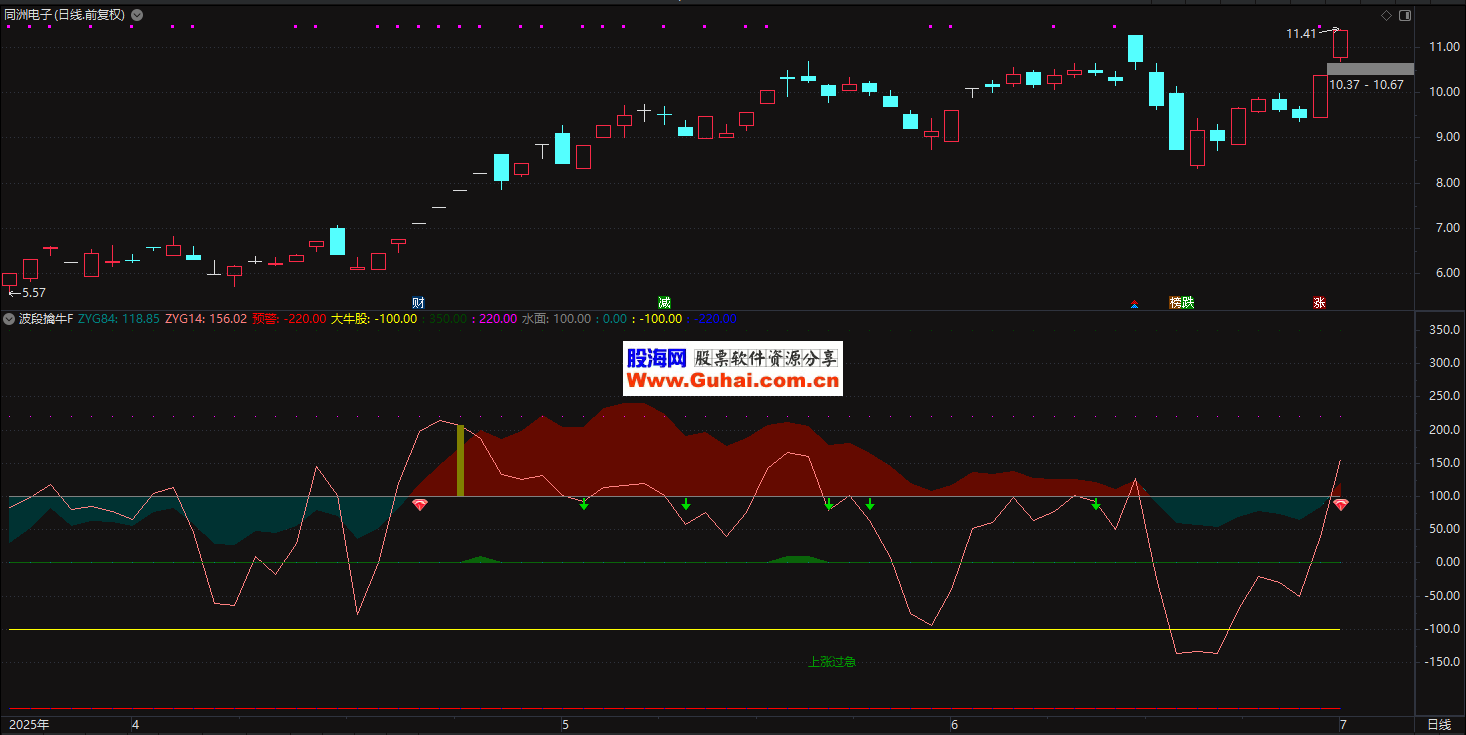Click the red diamond signal near the olive bar
Viewport: 1466px width, 735px height.
click(420, 505)
